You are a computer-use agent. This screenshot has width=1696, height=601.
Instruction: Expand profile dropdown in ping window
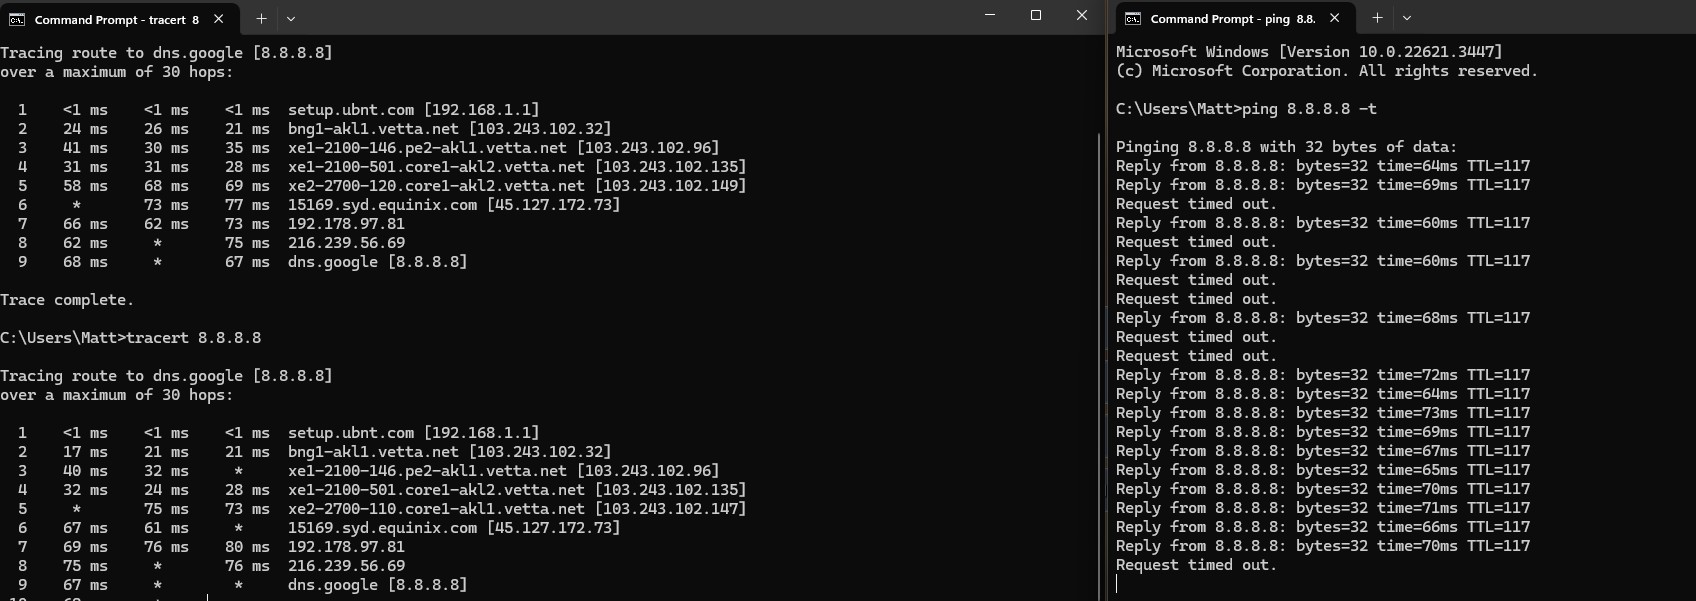1407,18
